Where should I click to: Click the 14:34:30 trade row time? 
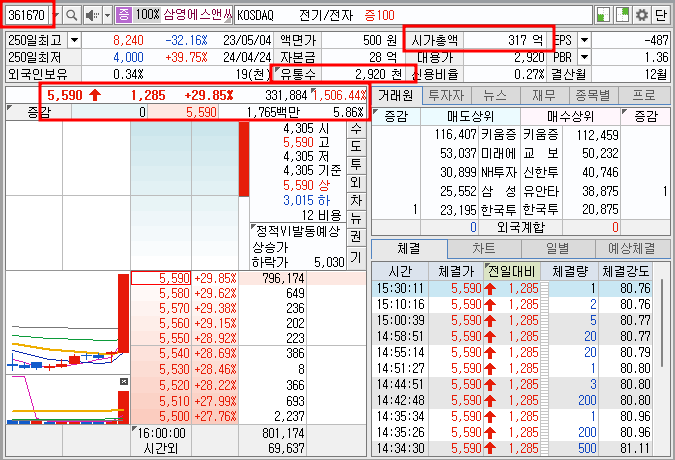[x=400, y=448]
